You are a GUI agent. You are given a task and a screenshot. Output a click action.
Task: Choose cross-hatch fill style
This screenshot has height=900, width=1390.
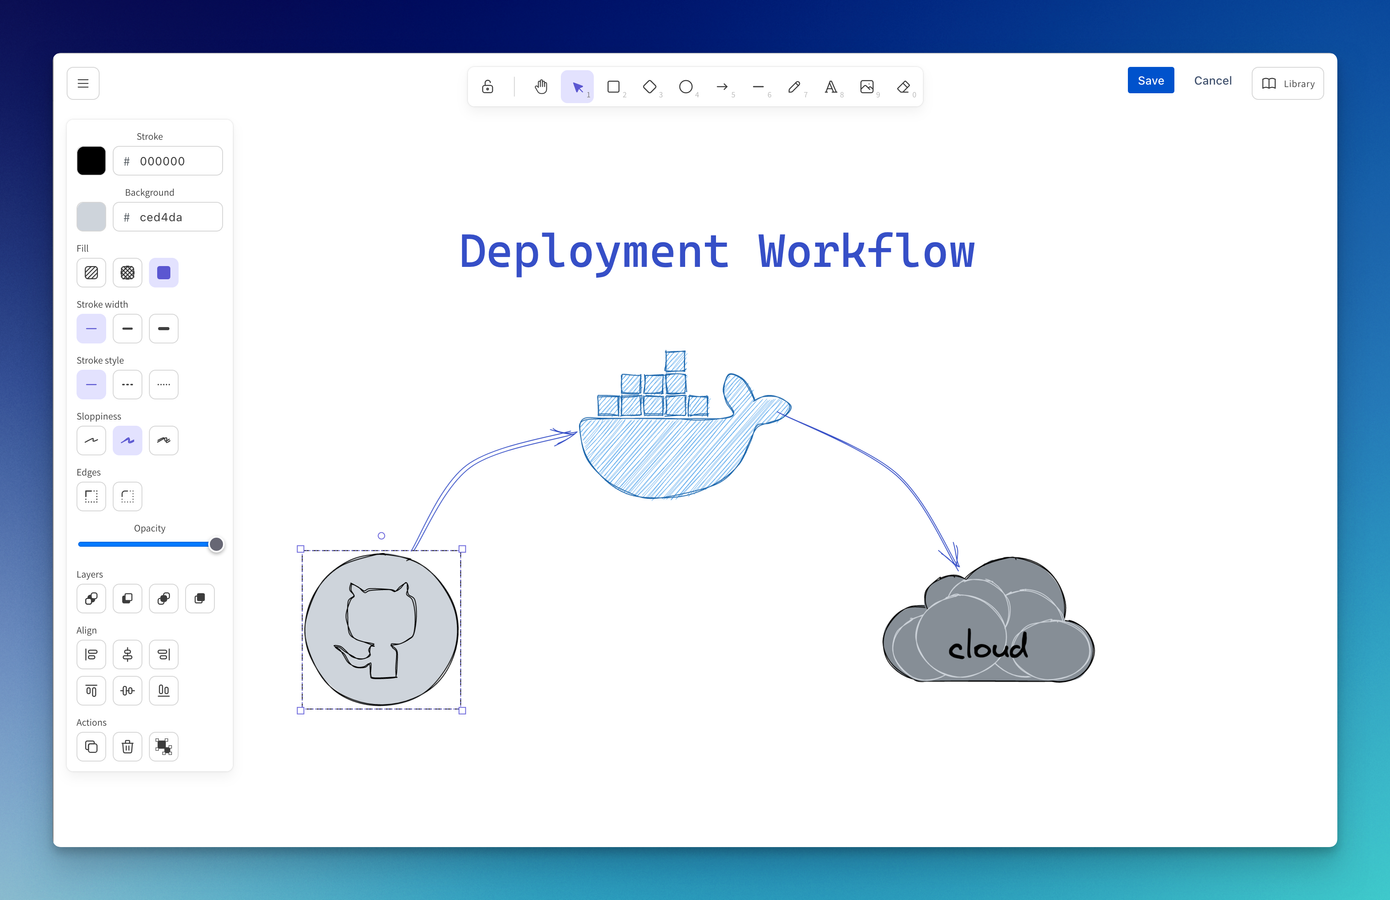(x=127, y=272)
